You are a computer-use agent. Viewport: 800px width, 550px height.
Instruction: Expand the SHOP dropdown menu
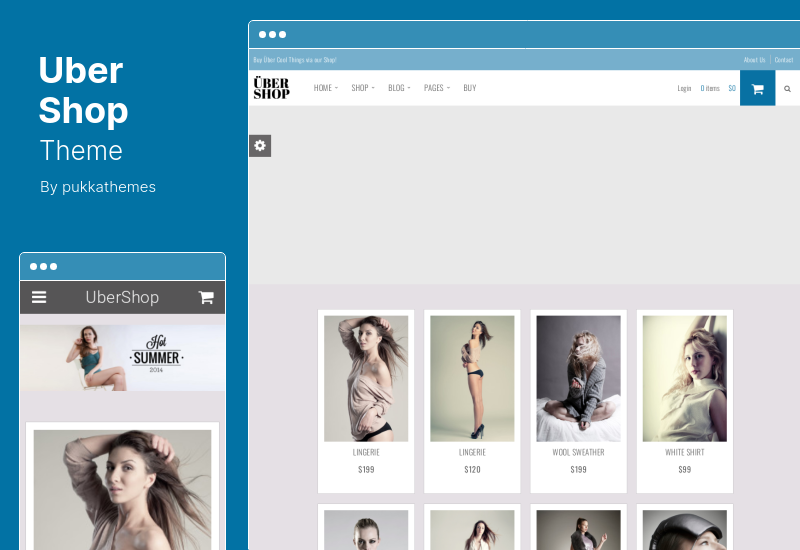click(363, 88)
